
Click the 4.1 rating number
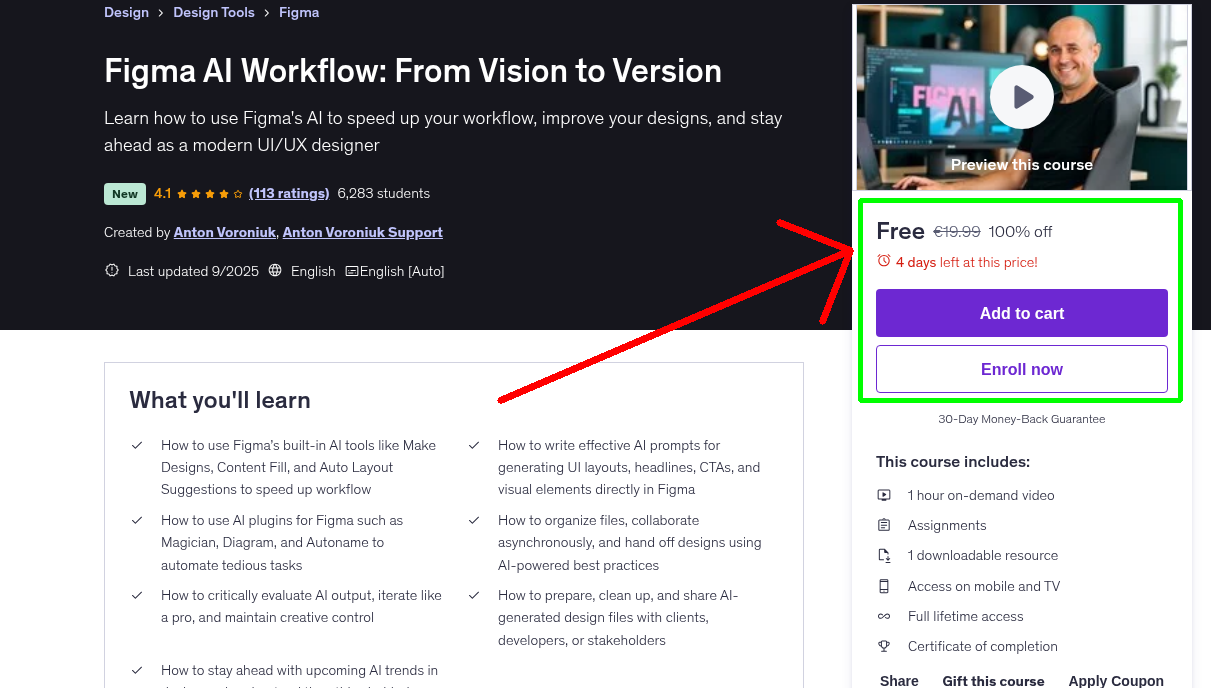coord(163,194)
